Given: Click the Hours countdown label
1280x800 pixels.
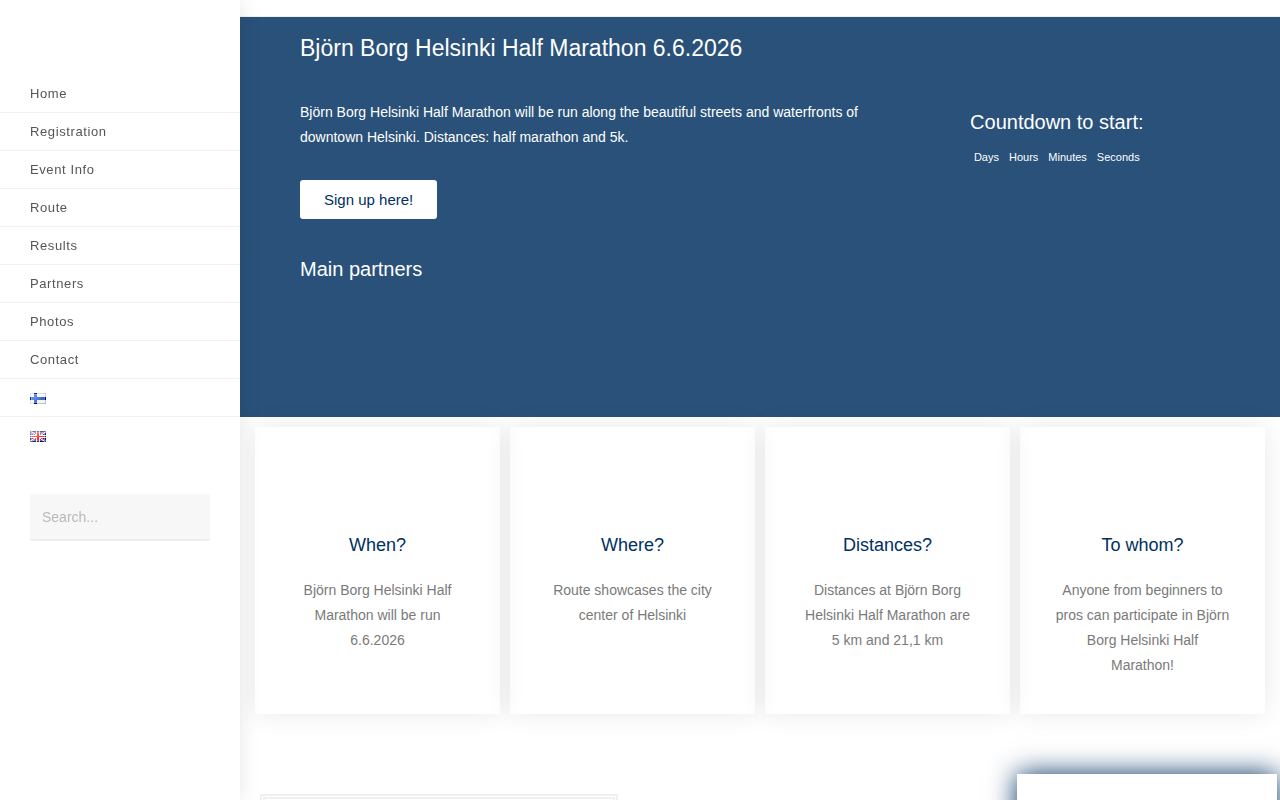Looking at the screenshot, I should pyautogui.click(x=1023, y=157).
